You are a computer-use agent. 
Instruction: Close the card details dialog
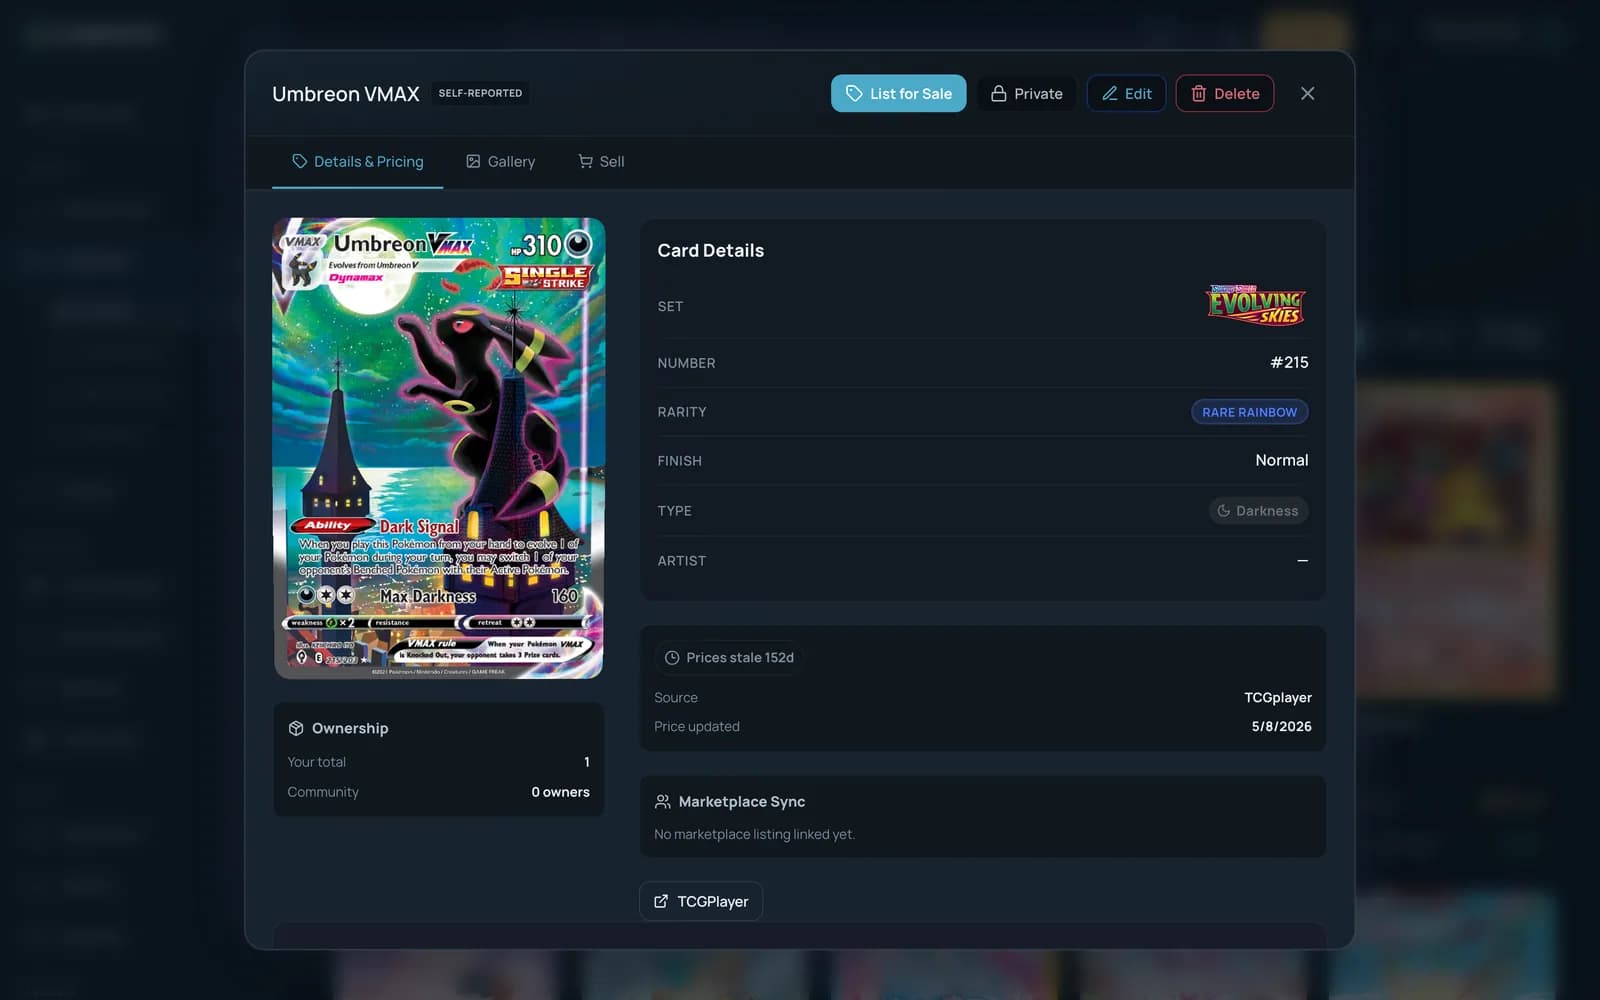click(1307, 93)
